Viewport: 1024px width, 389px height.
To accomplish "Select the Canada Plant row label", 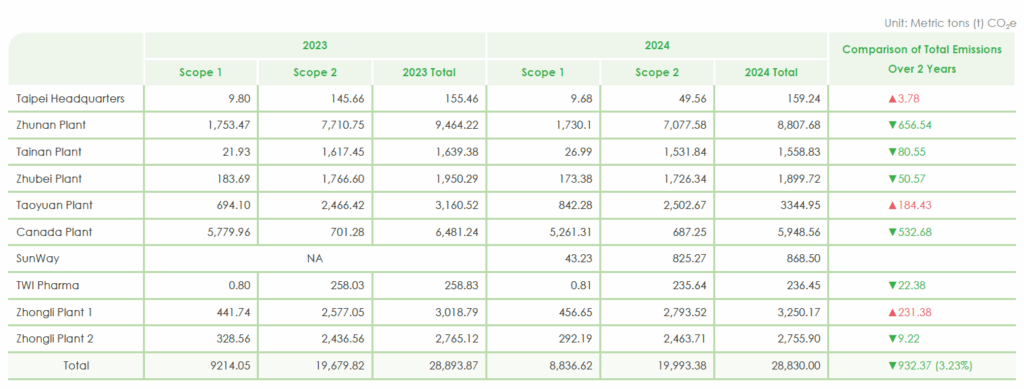I will (x=55, y=232).
